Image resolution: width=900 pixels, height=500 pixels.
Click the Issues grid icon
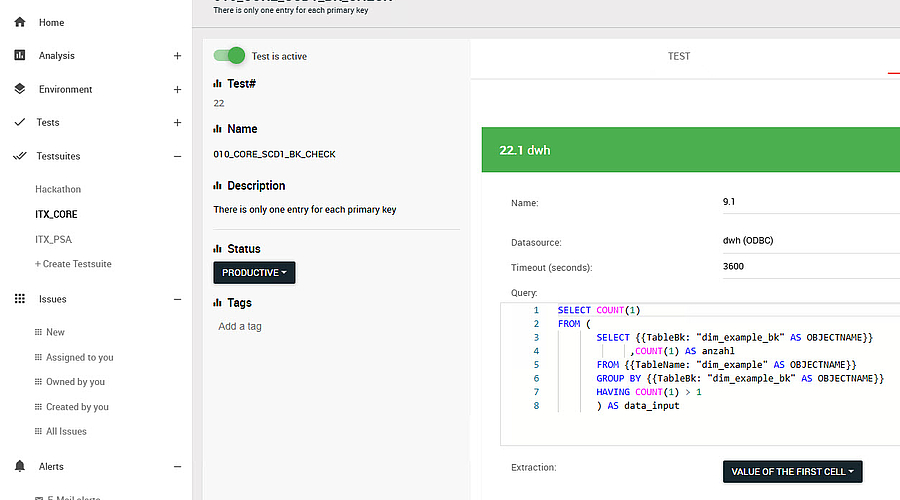[20, 299]
